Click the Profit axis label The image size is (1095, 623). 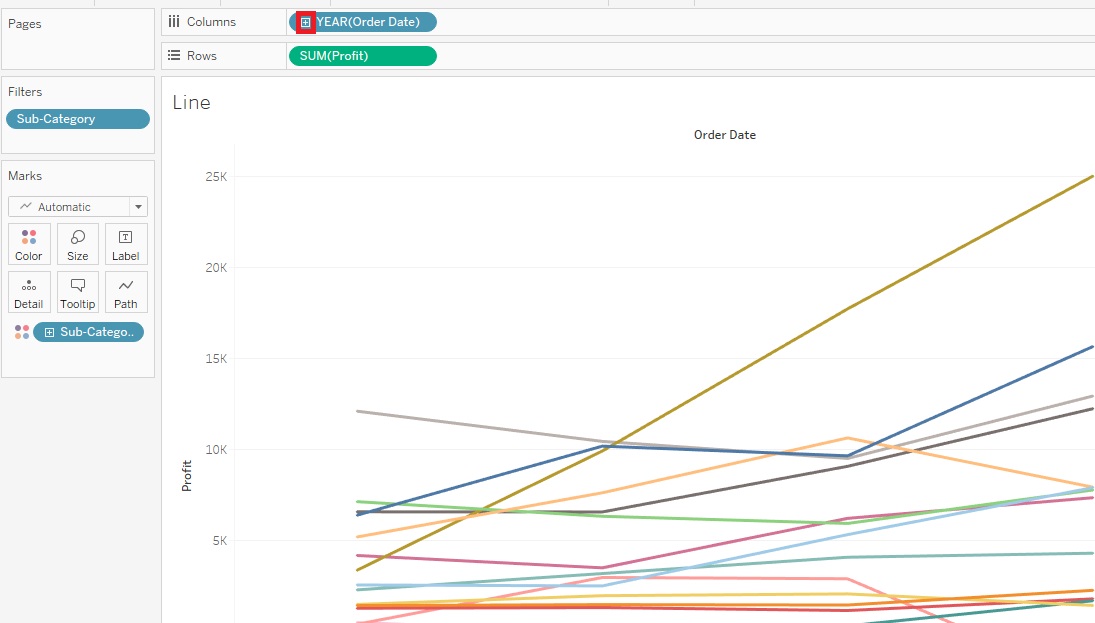186,476
